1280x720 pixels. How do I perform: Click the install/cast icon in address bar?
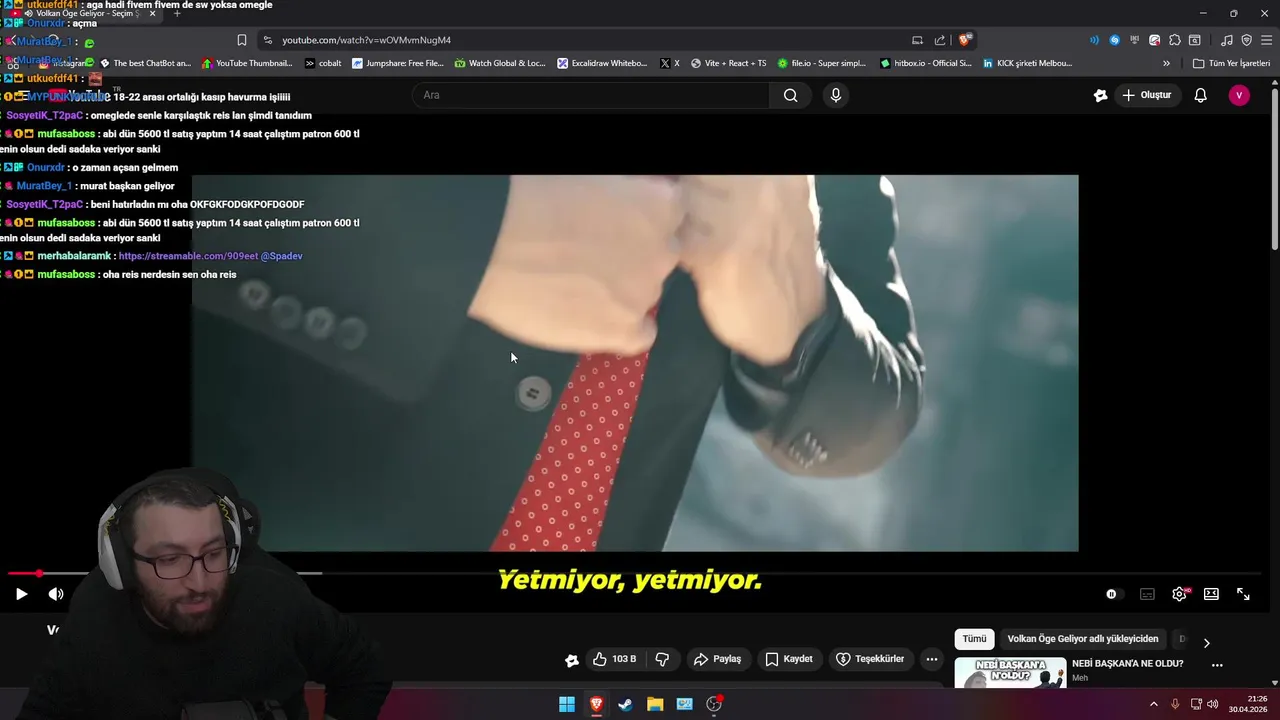917,40
